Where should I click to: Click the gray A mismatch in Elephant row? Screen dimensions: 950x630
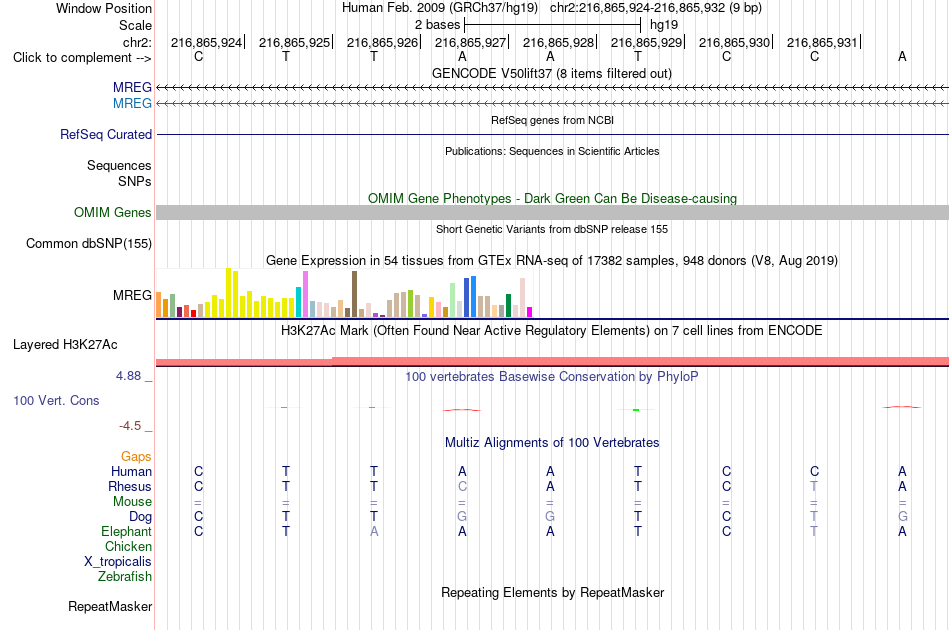click(x=374, y=531)
